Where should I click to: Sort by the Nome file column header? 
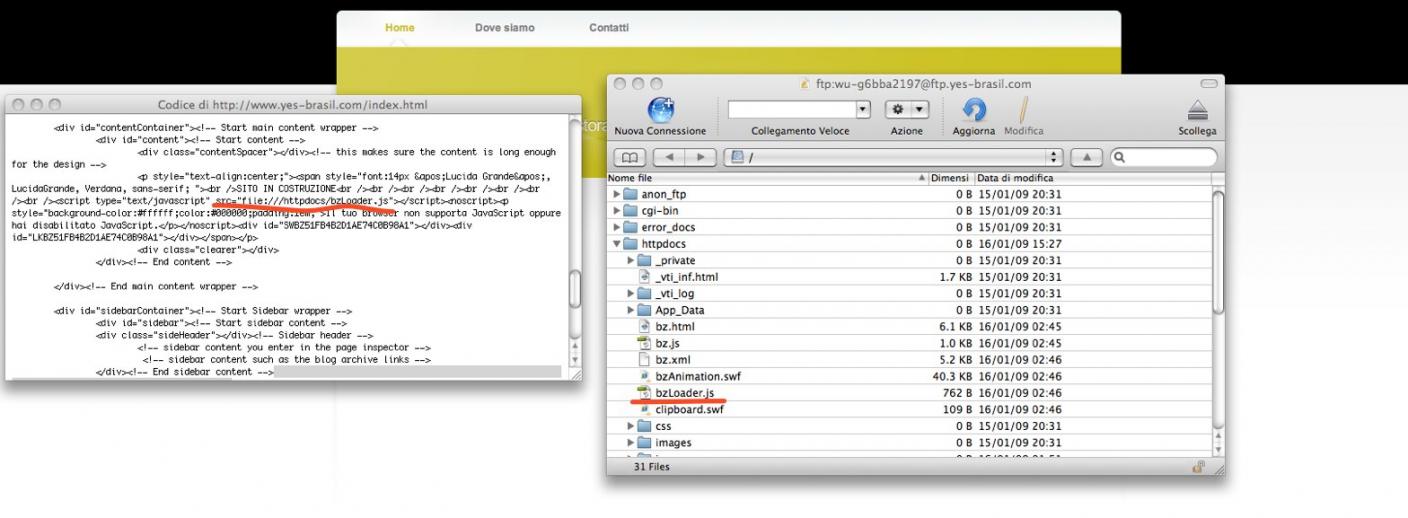coord(768,178)
